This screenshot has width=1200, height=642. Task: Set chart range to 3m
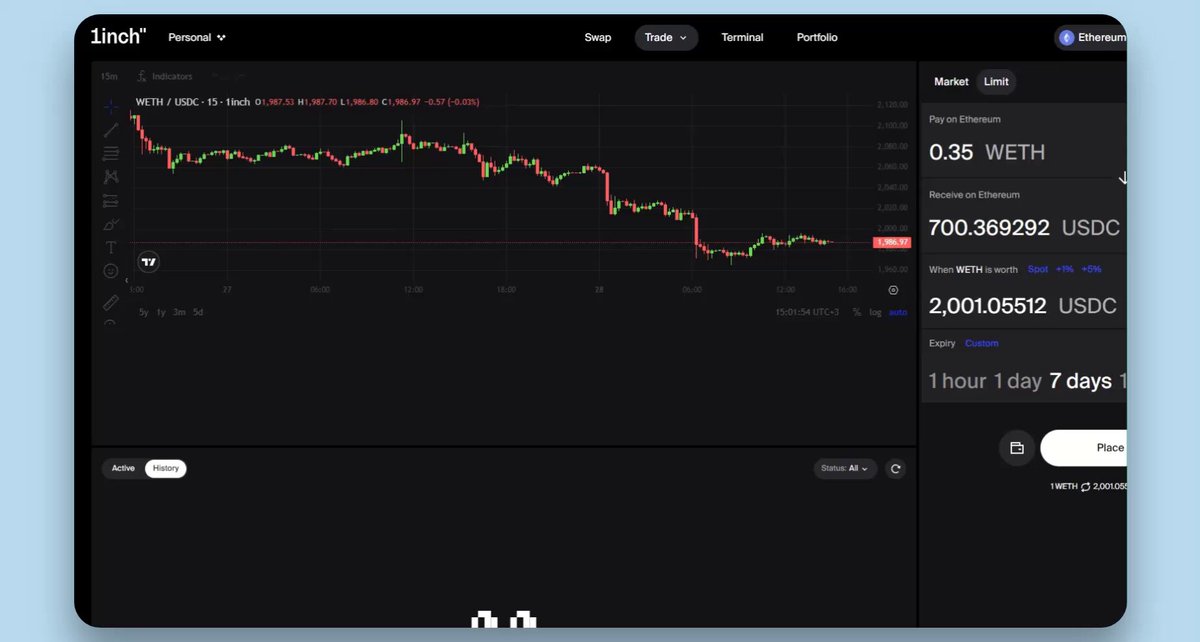pos(179,312)
